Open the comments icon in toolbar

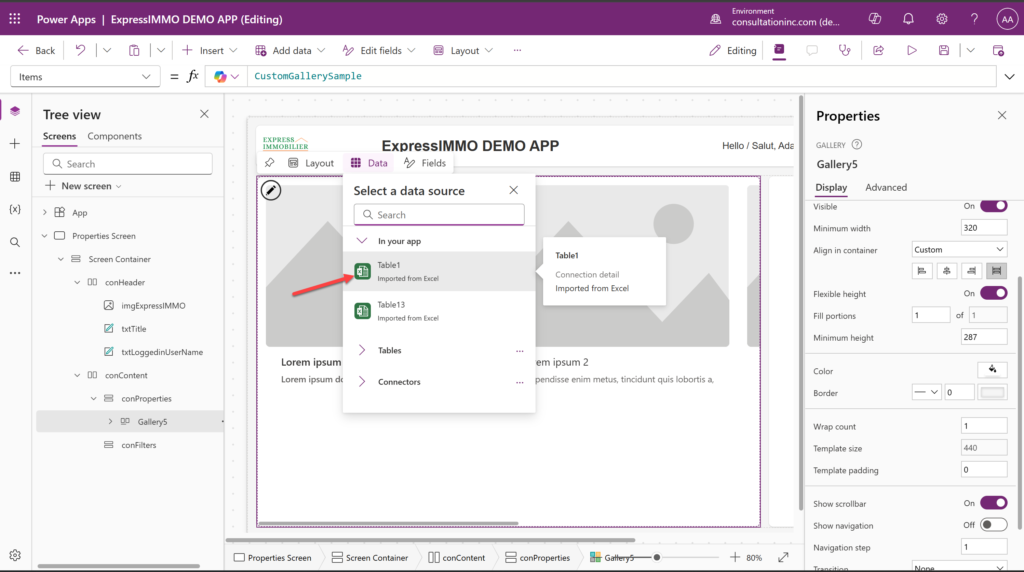[812, 50]
